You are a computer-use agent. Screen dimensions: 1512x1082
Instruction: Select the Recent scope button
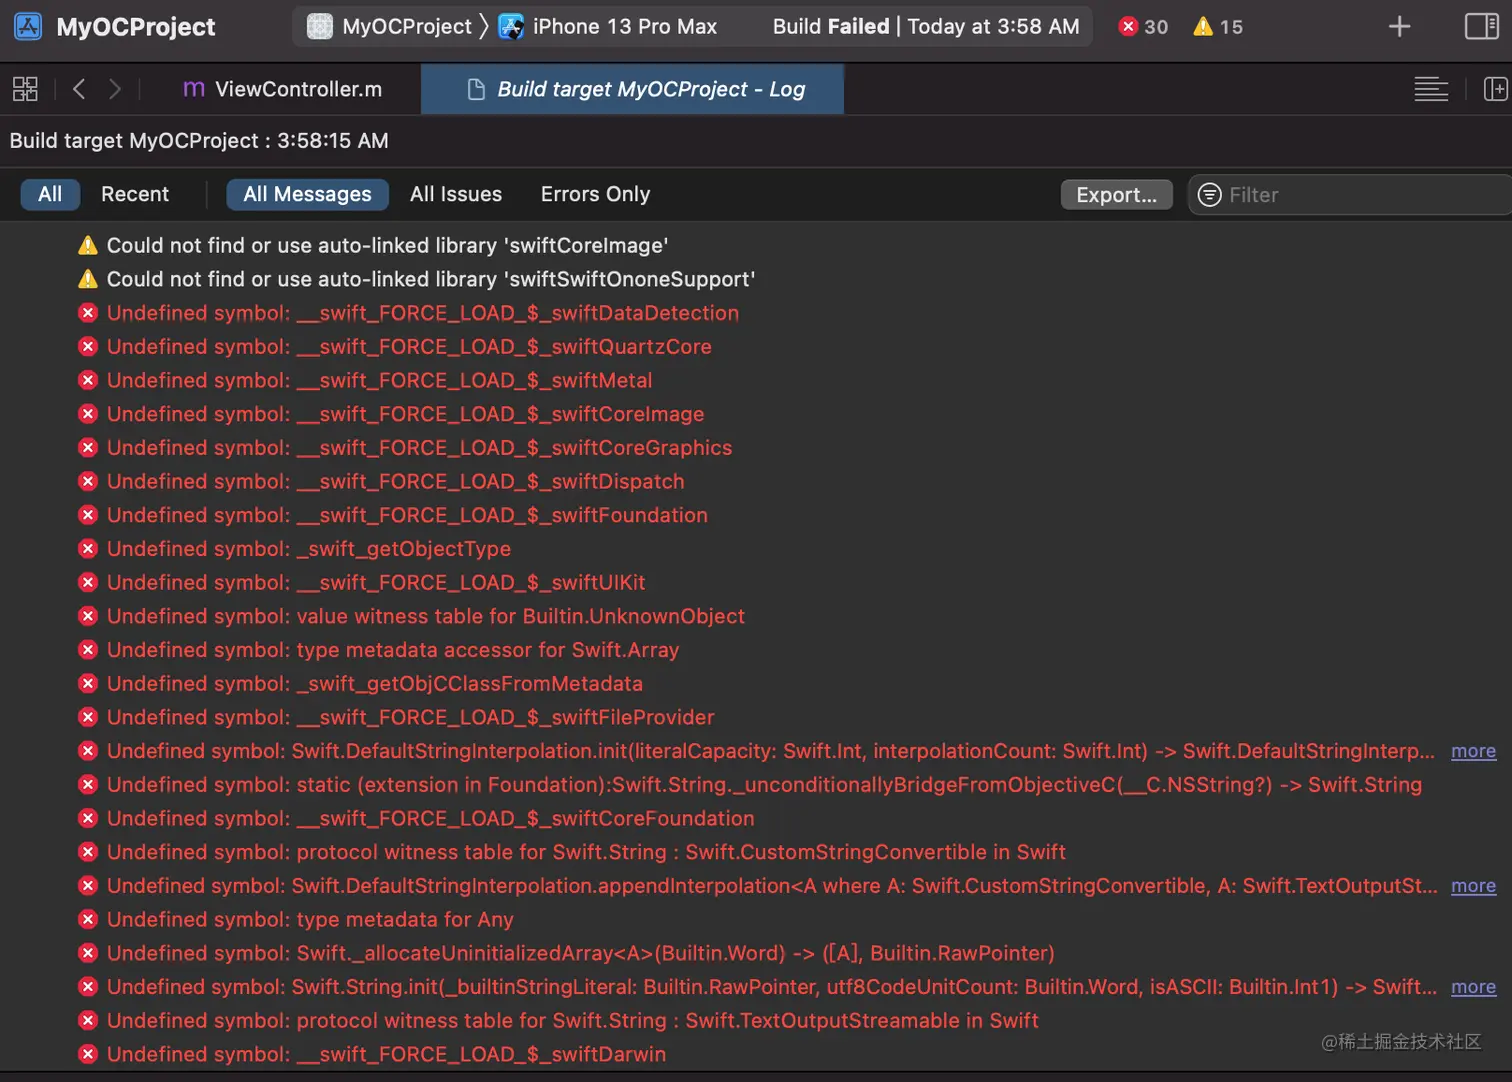[x=135, y=195]
